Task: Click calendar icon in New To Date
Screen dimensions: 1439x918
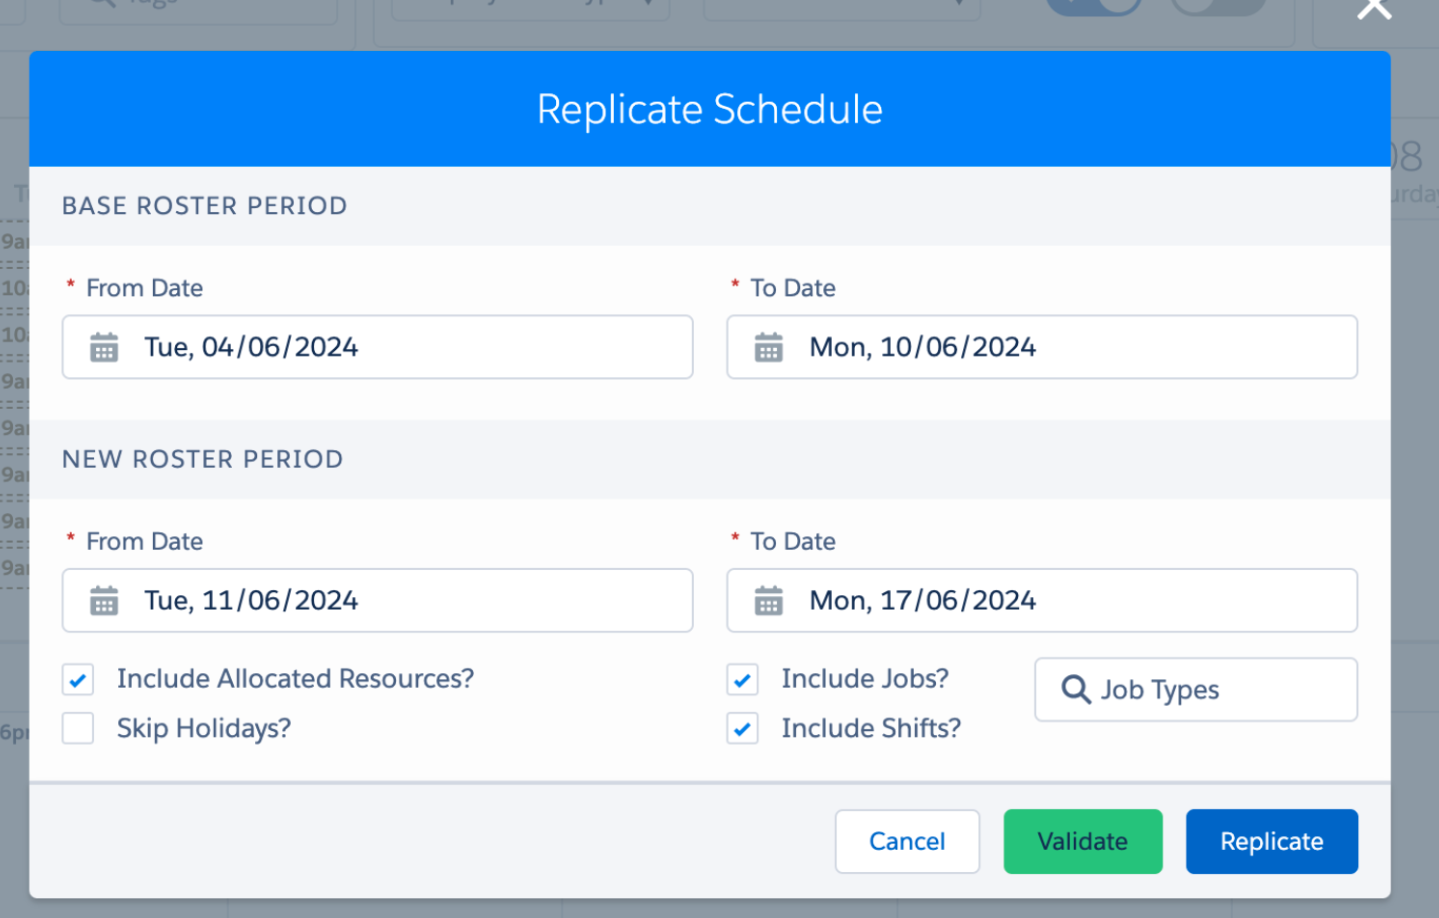Action: coord(768,600)
